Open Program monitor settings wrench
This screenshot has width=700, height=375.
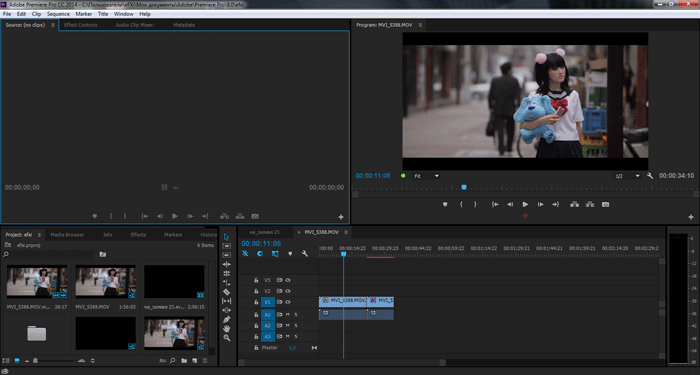(650, 176)
